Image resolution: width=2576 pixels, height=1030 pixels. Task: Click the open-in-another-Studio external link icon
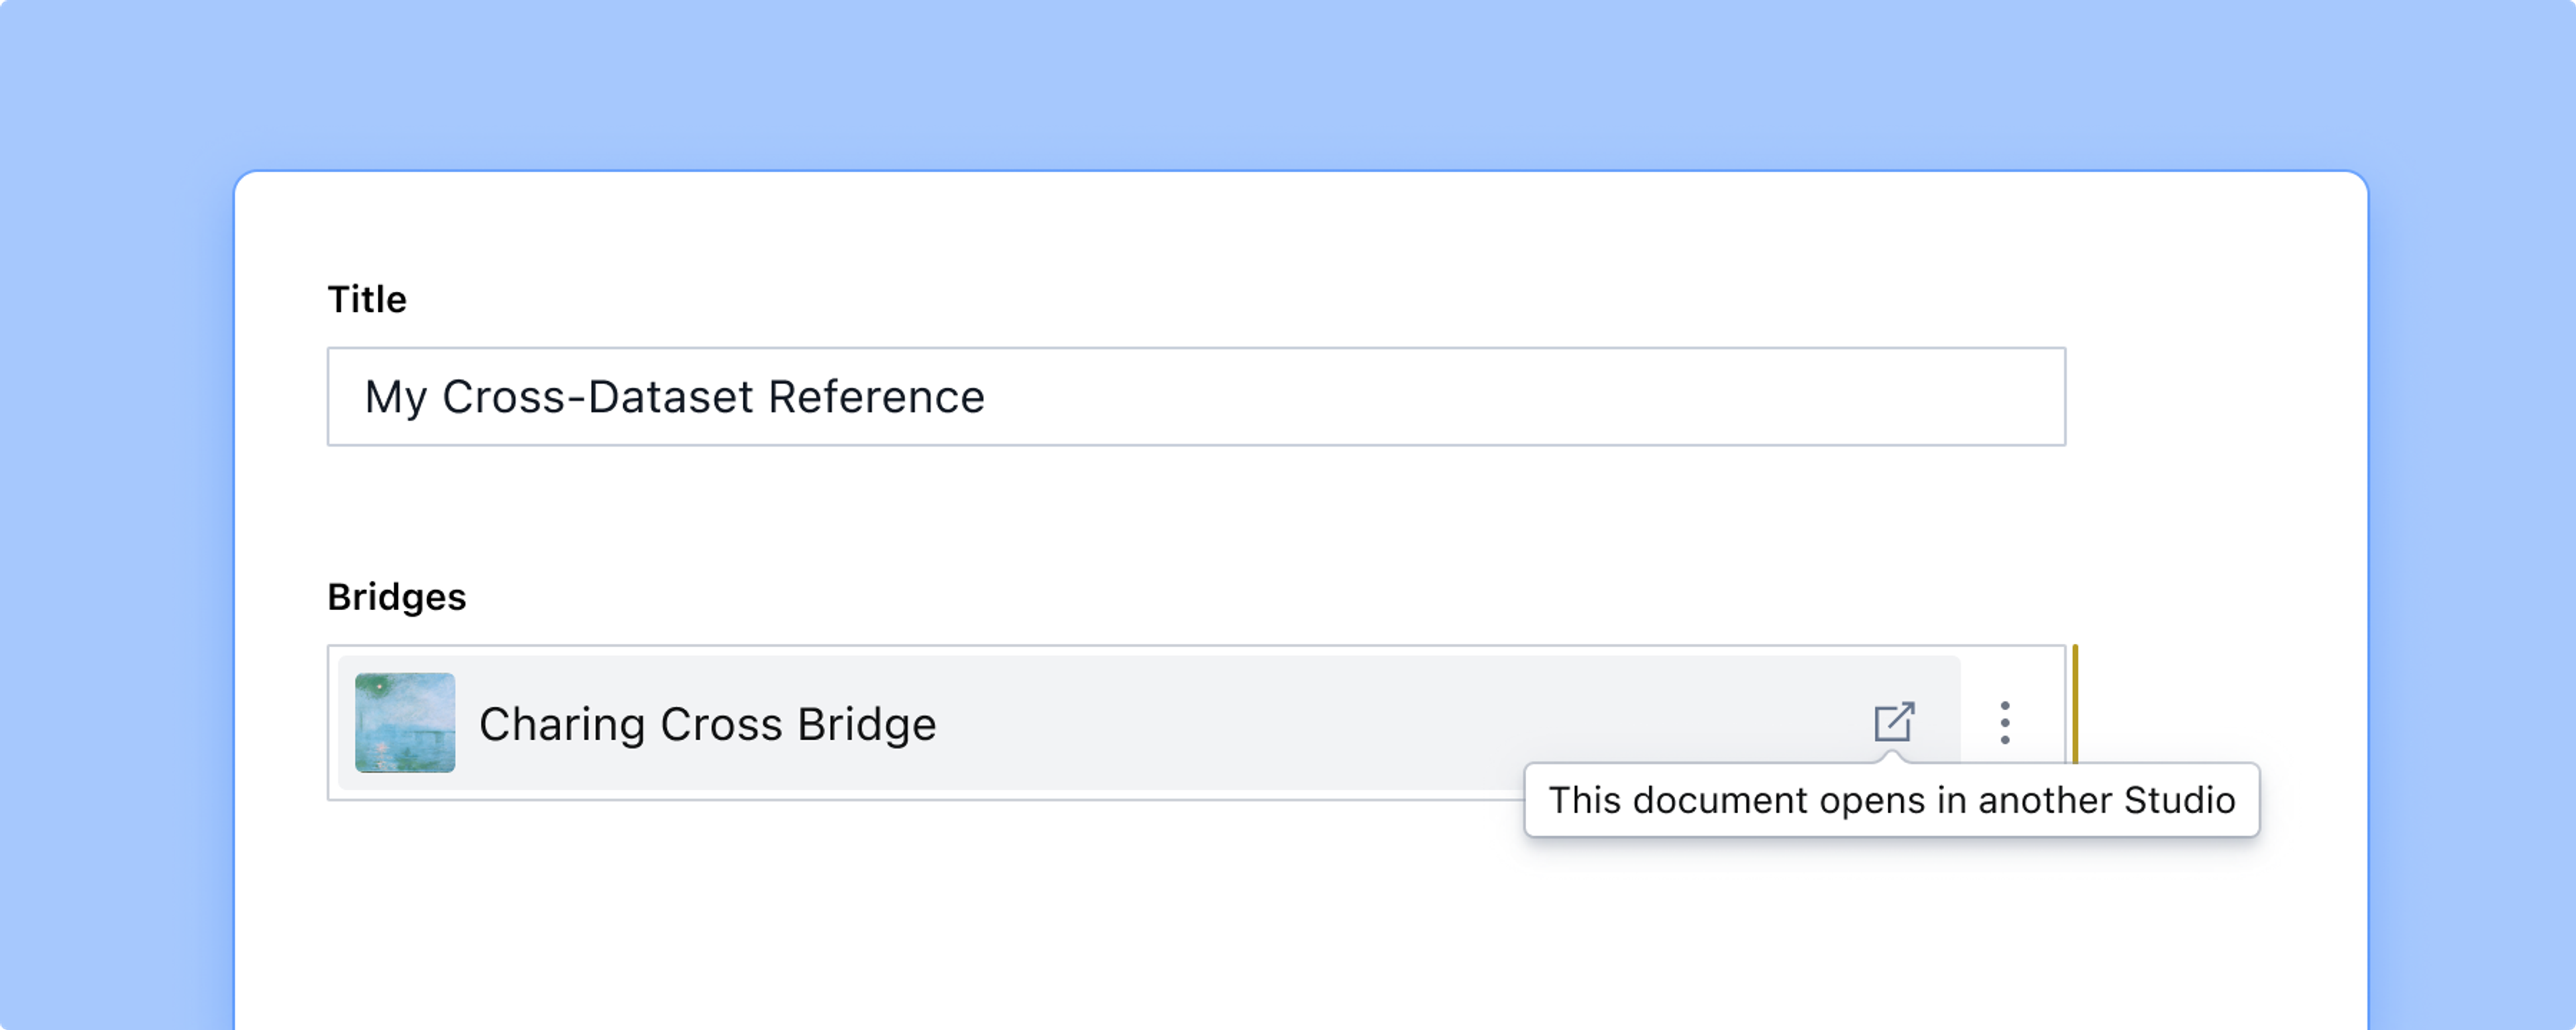[1893, 722]
